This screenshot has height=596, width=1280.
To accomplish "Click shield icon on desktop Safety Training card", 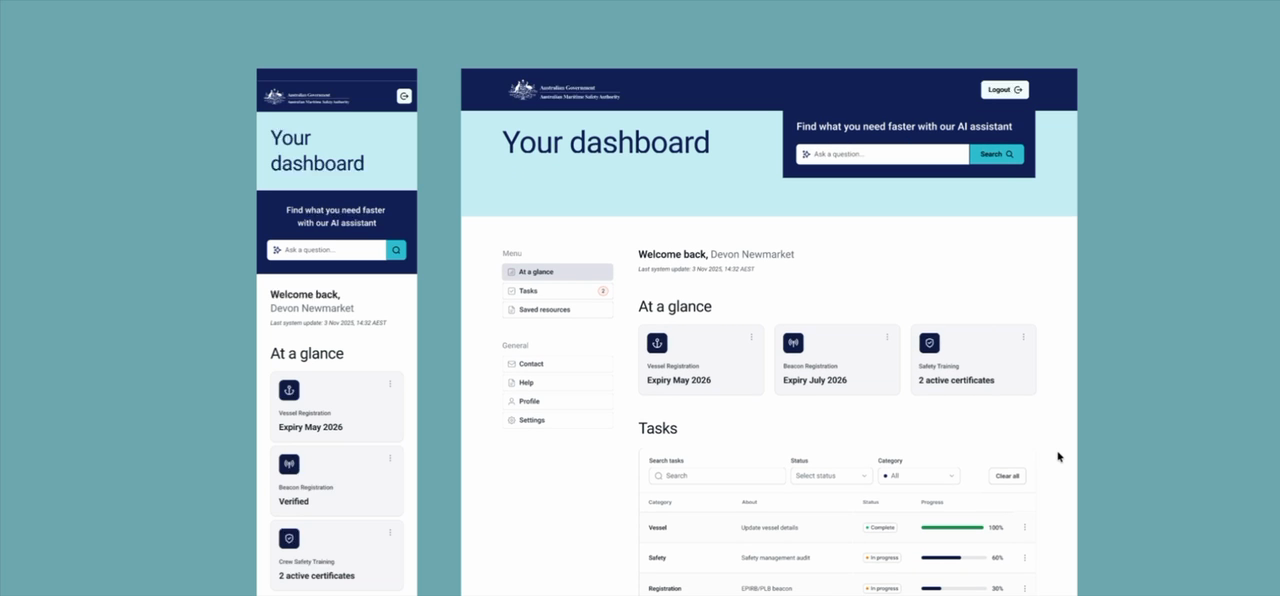I will coord(929,343).
